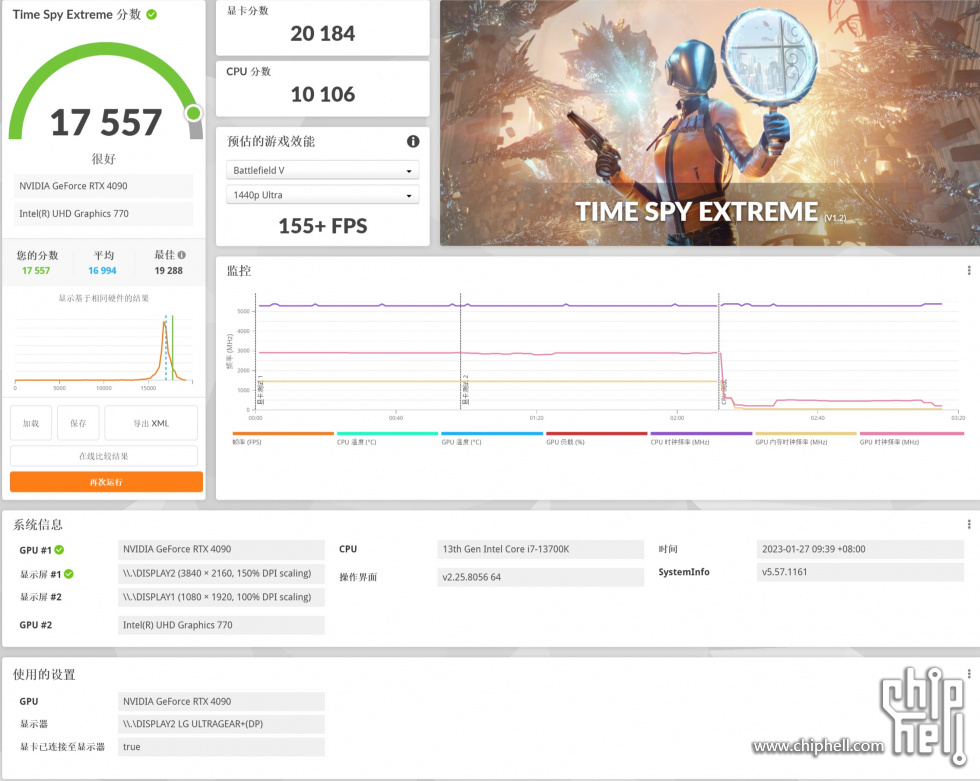Click NVIDIA GeForce RTX 4090 under 使用的设置
Image resolution: width=980 pixels, height=781 pixels.
click(x=221, y=702)
